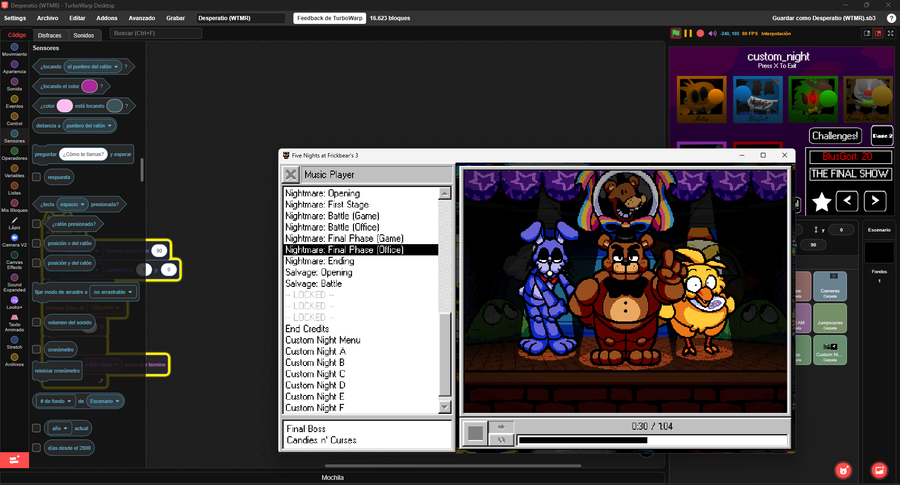900x485 pixels.
Task: Toggle the ¿ratón presionado? checkbox
Action: (36, 224)
